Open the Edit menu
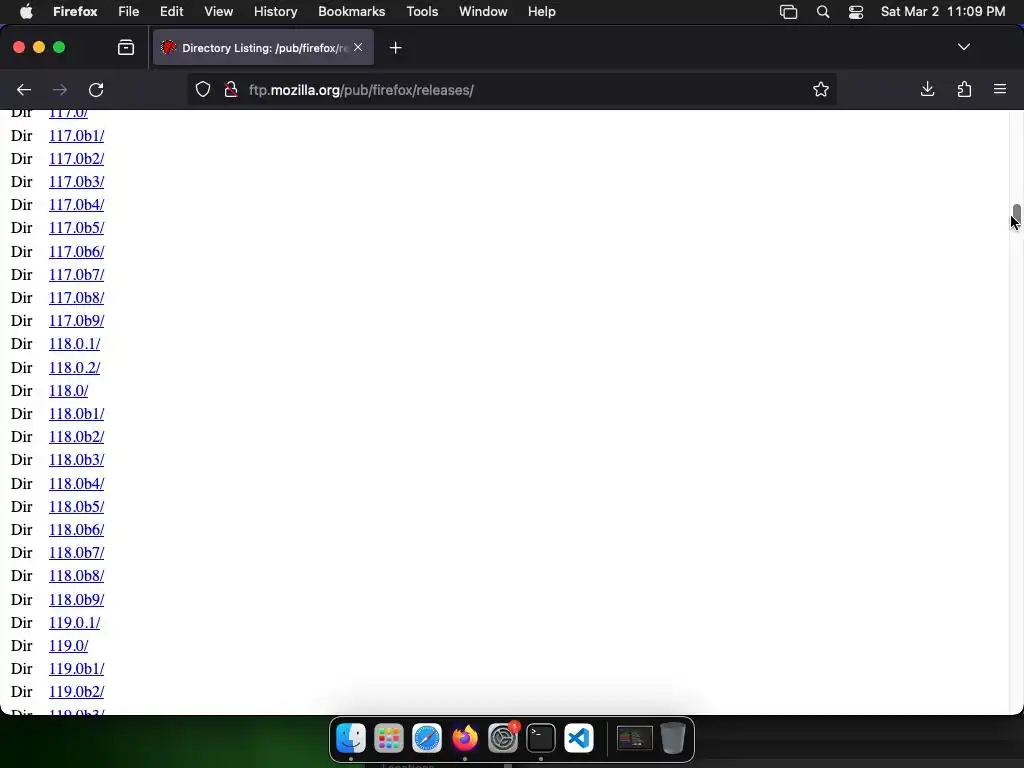The image size is (1024, 768). coord(172,11)
